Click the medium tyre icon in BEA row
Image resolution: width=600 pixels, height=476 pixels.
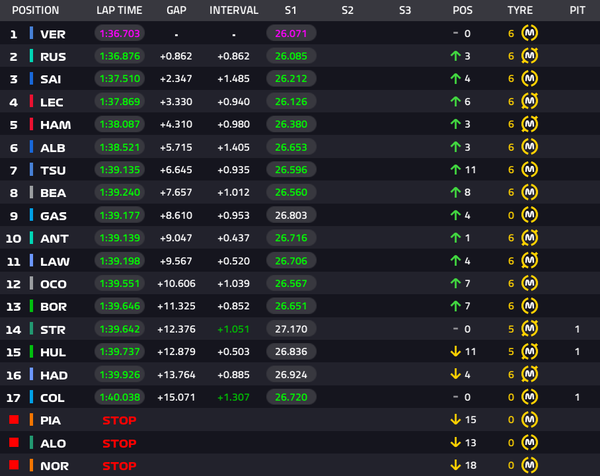coord(530,192)
